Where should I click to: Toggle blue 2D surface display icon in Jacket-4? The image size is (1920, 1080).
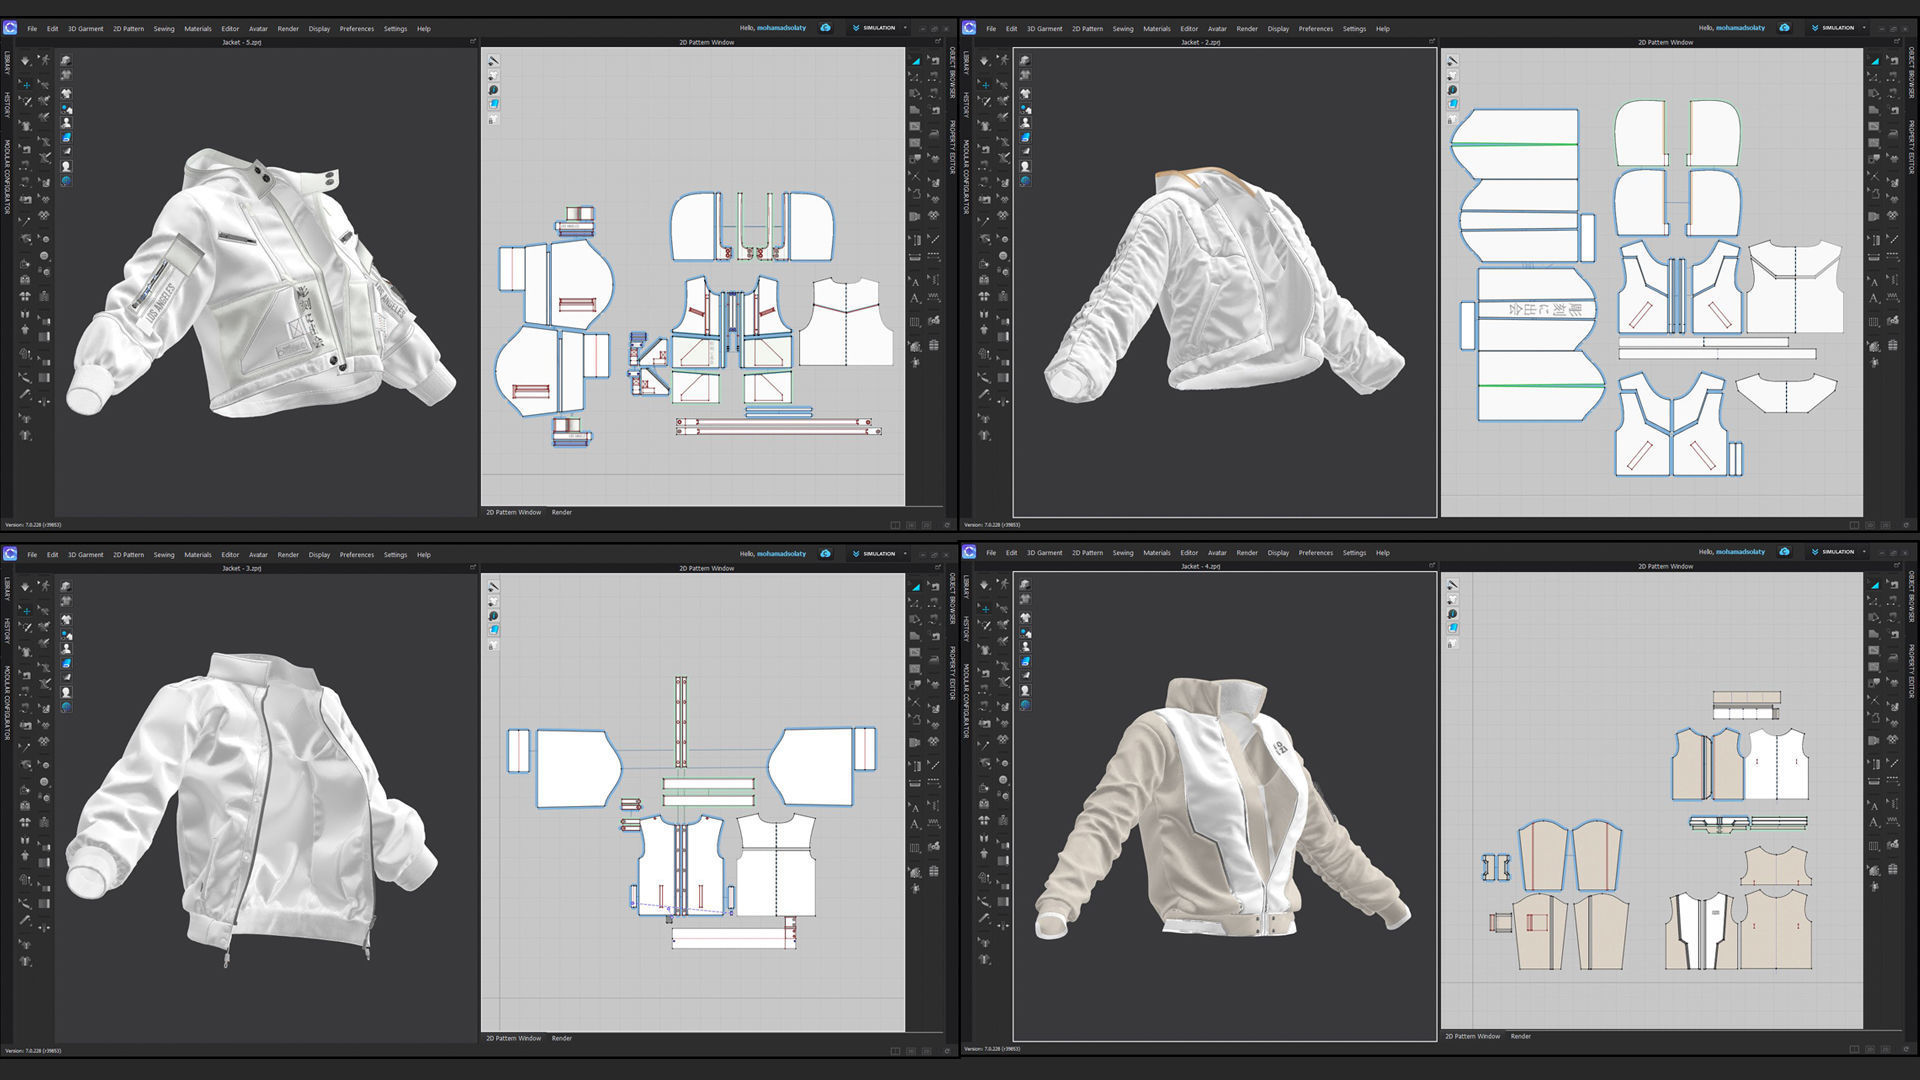pyautogui.click(x=1452, y=628)
